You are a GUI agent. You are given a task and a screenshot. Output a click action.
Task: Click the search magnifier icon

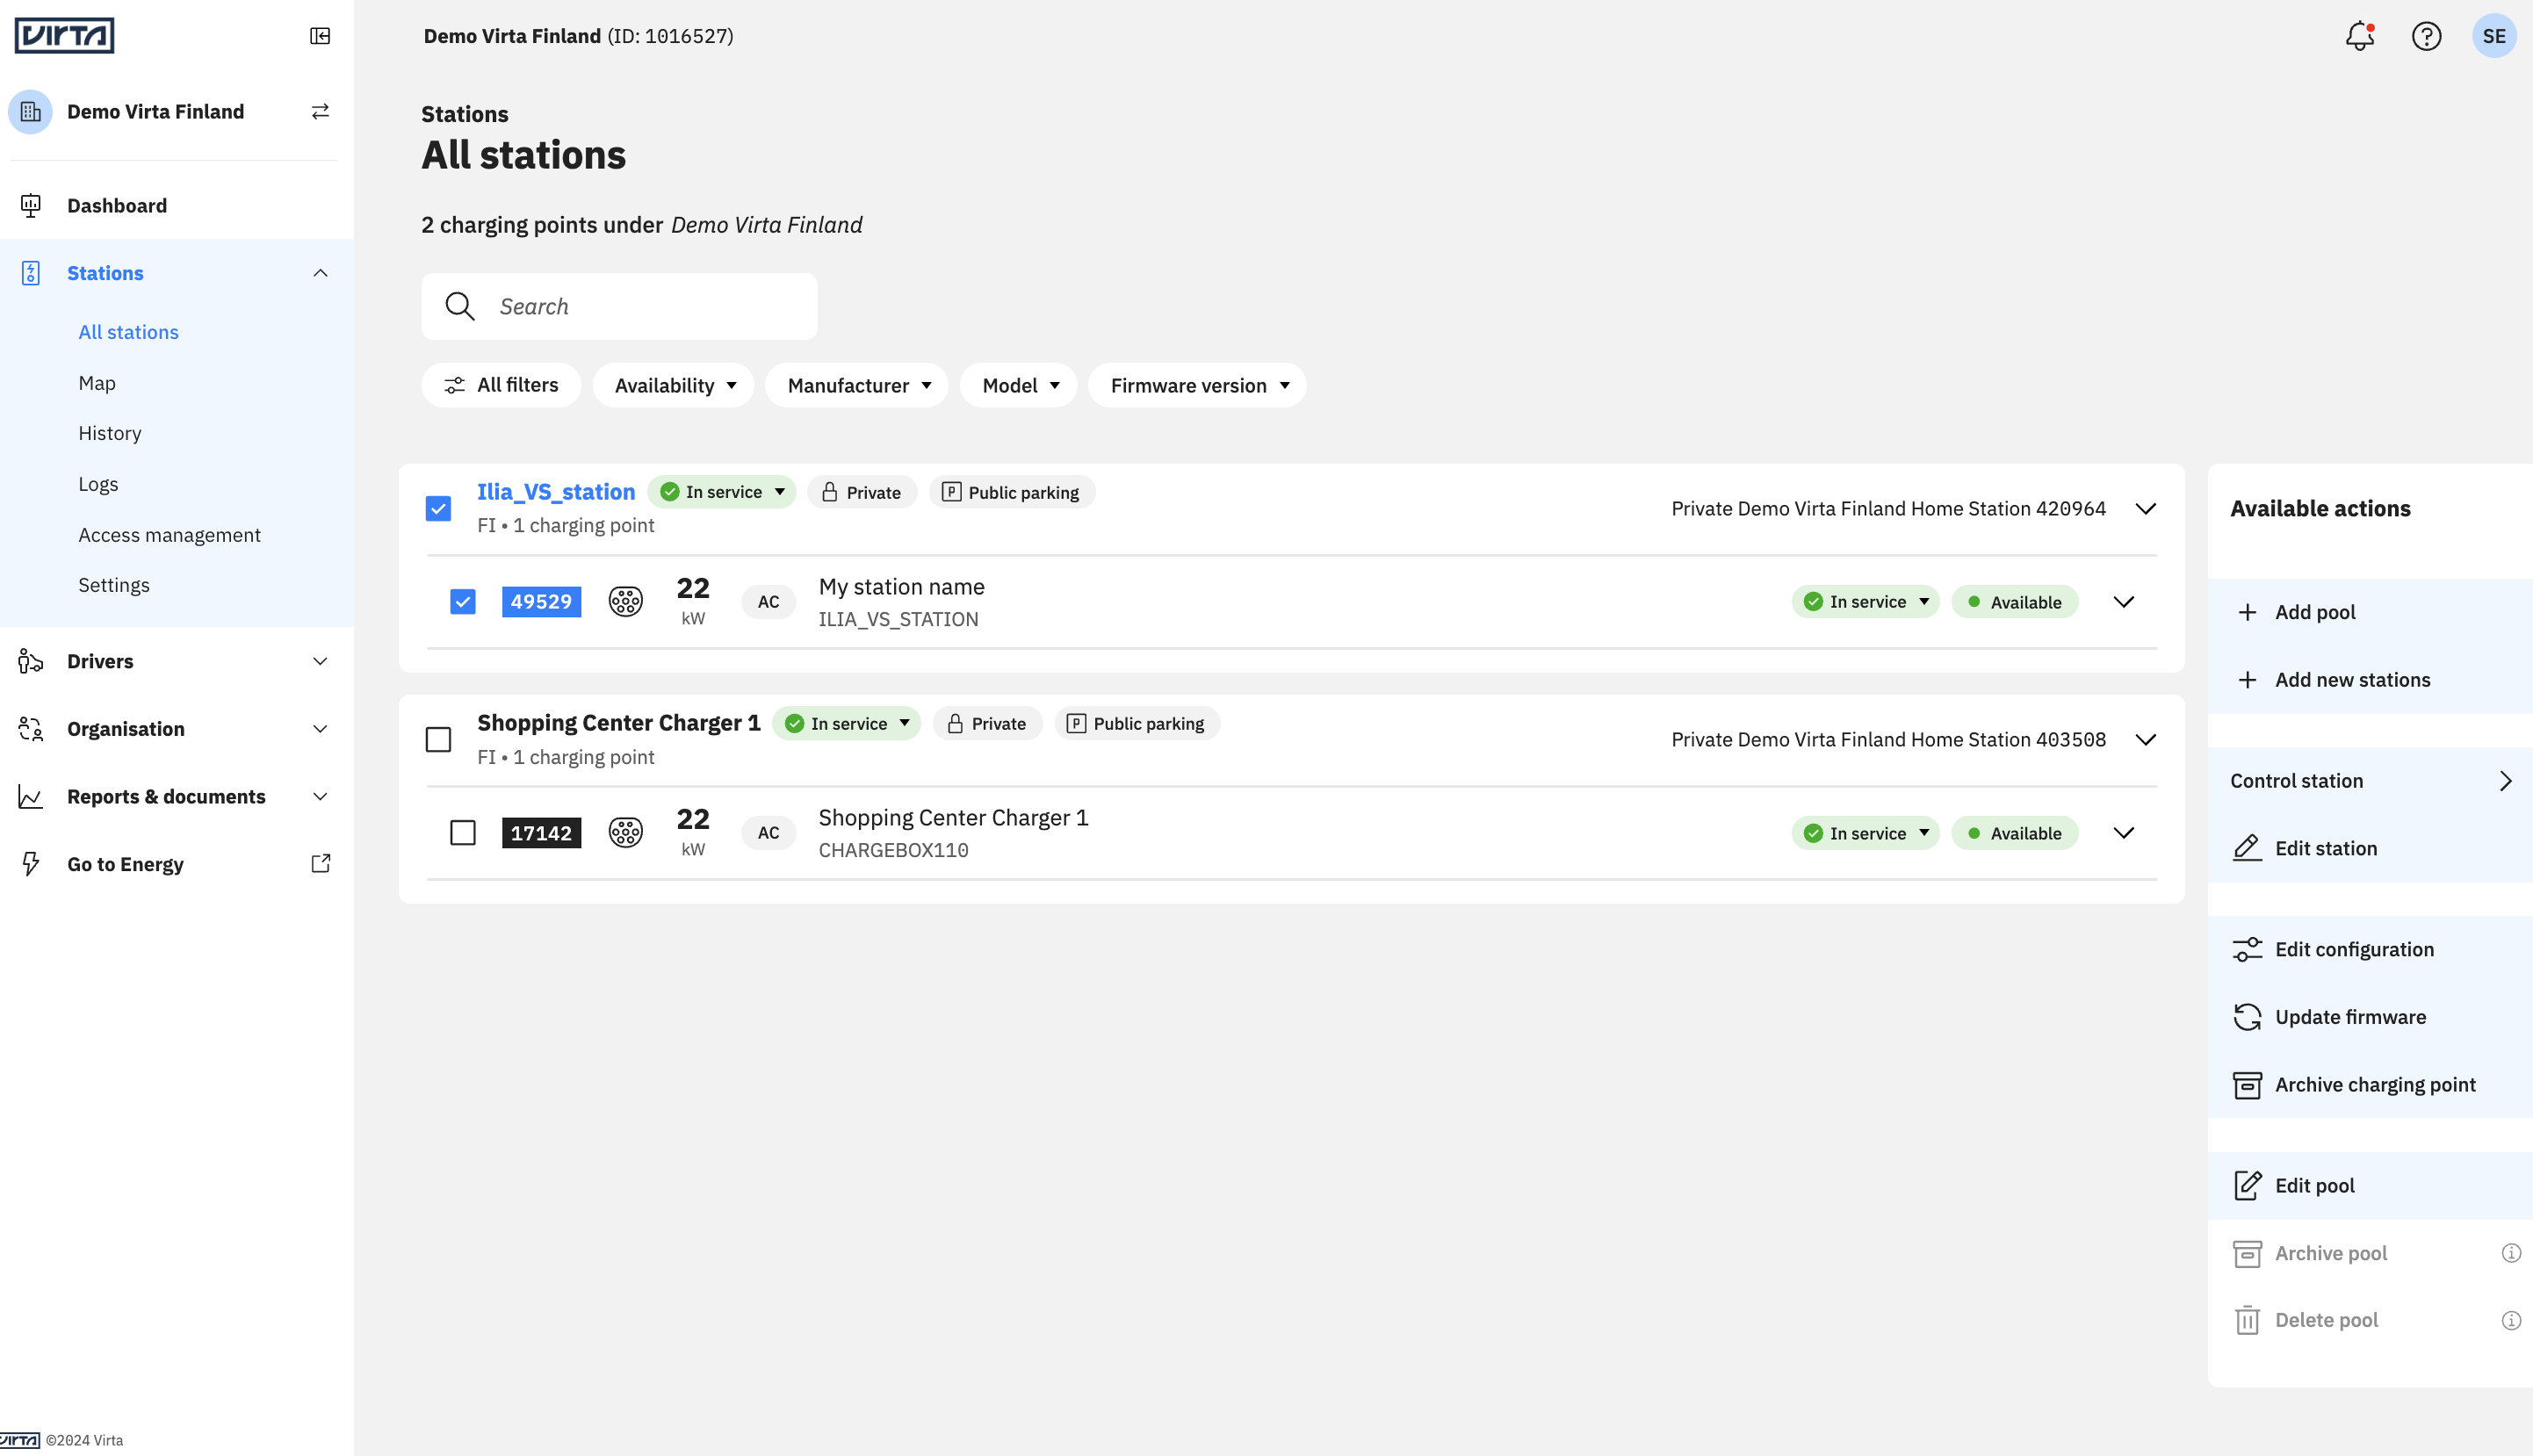click(460, 306)
